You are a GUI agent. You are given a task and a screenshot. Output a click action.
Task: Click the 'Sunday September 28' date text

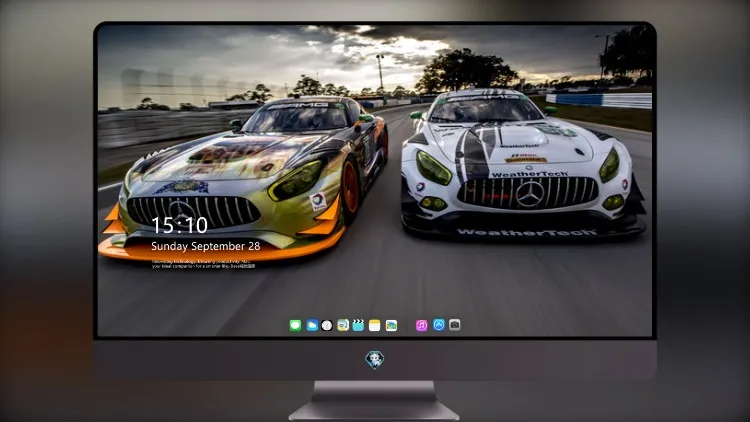point(206,246)
